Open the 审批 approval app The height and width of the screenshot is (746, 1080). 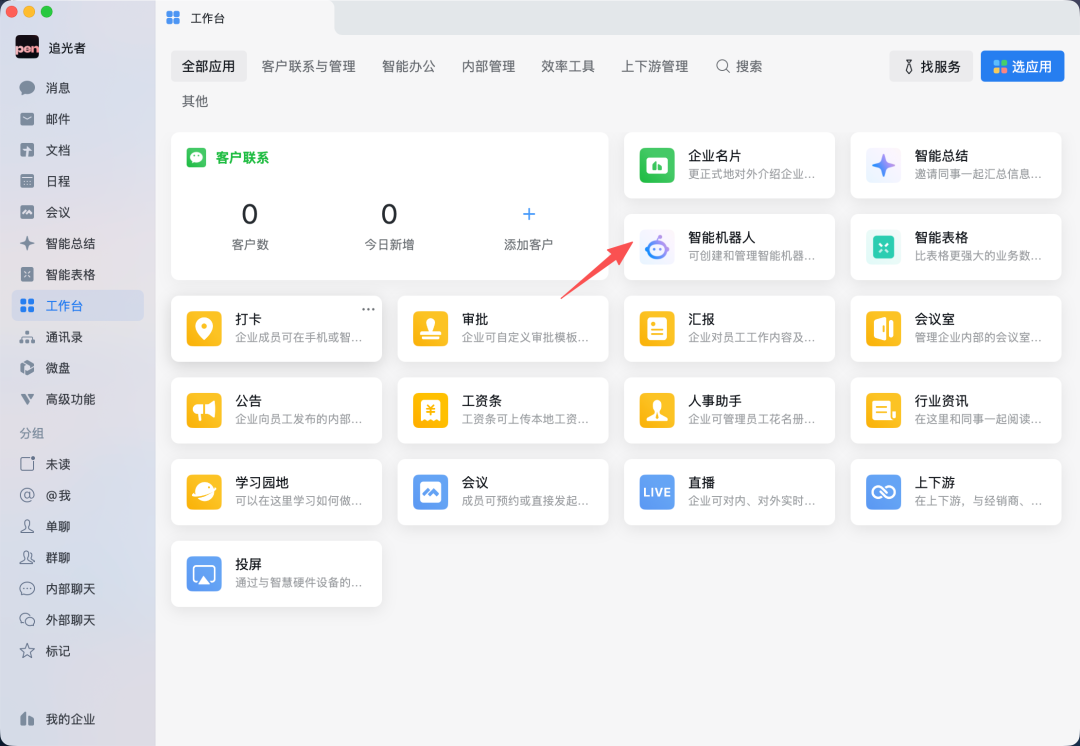(502, 328)
